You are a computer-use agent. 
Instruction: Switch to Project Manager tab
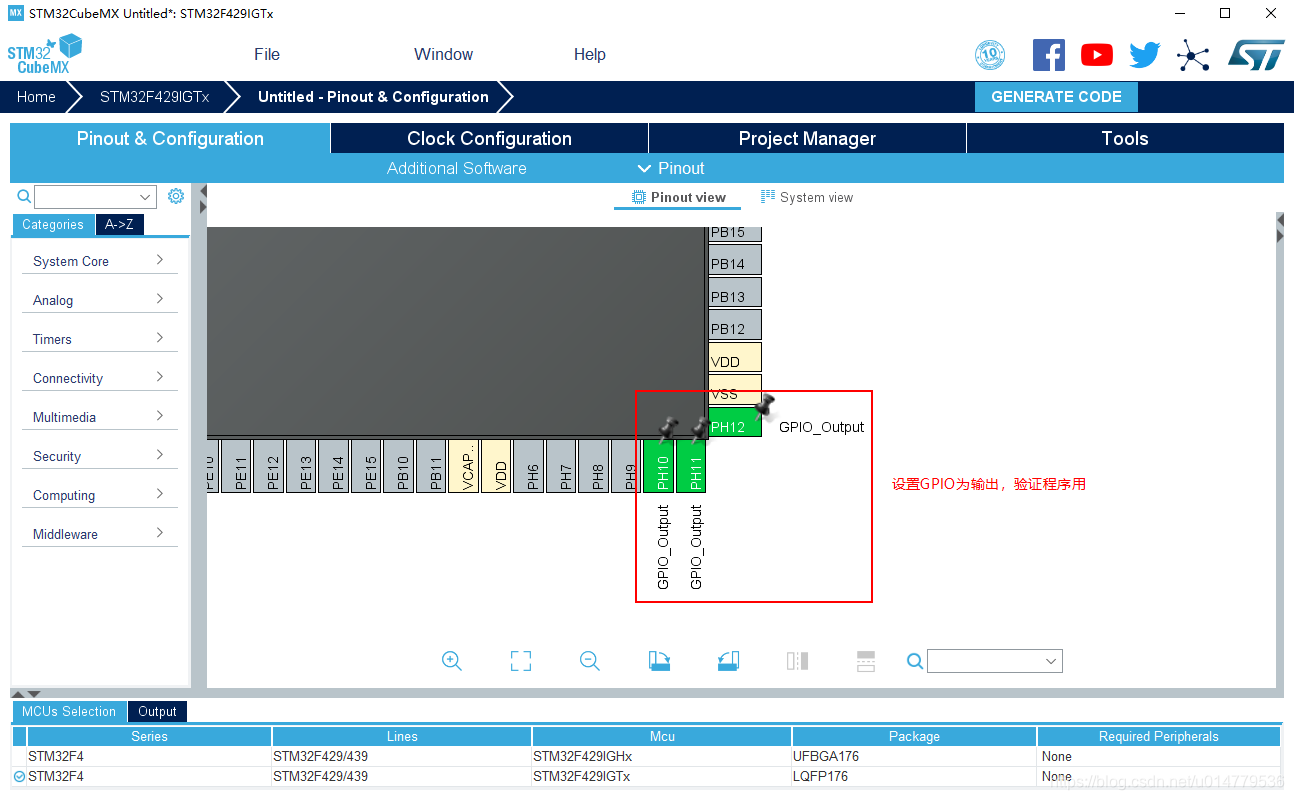pos(807,138)
